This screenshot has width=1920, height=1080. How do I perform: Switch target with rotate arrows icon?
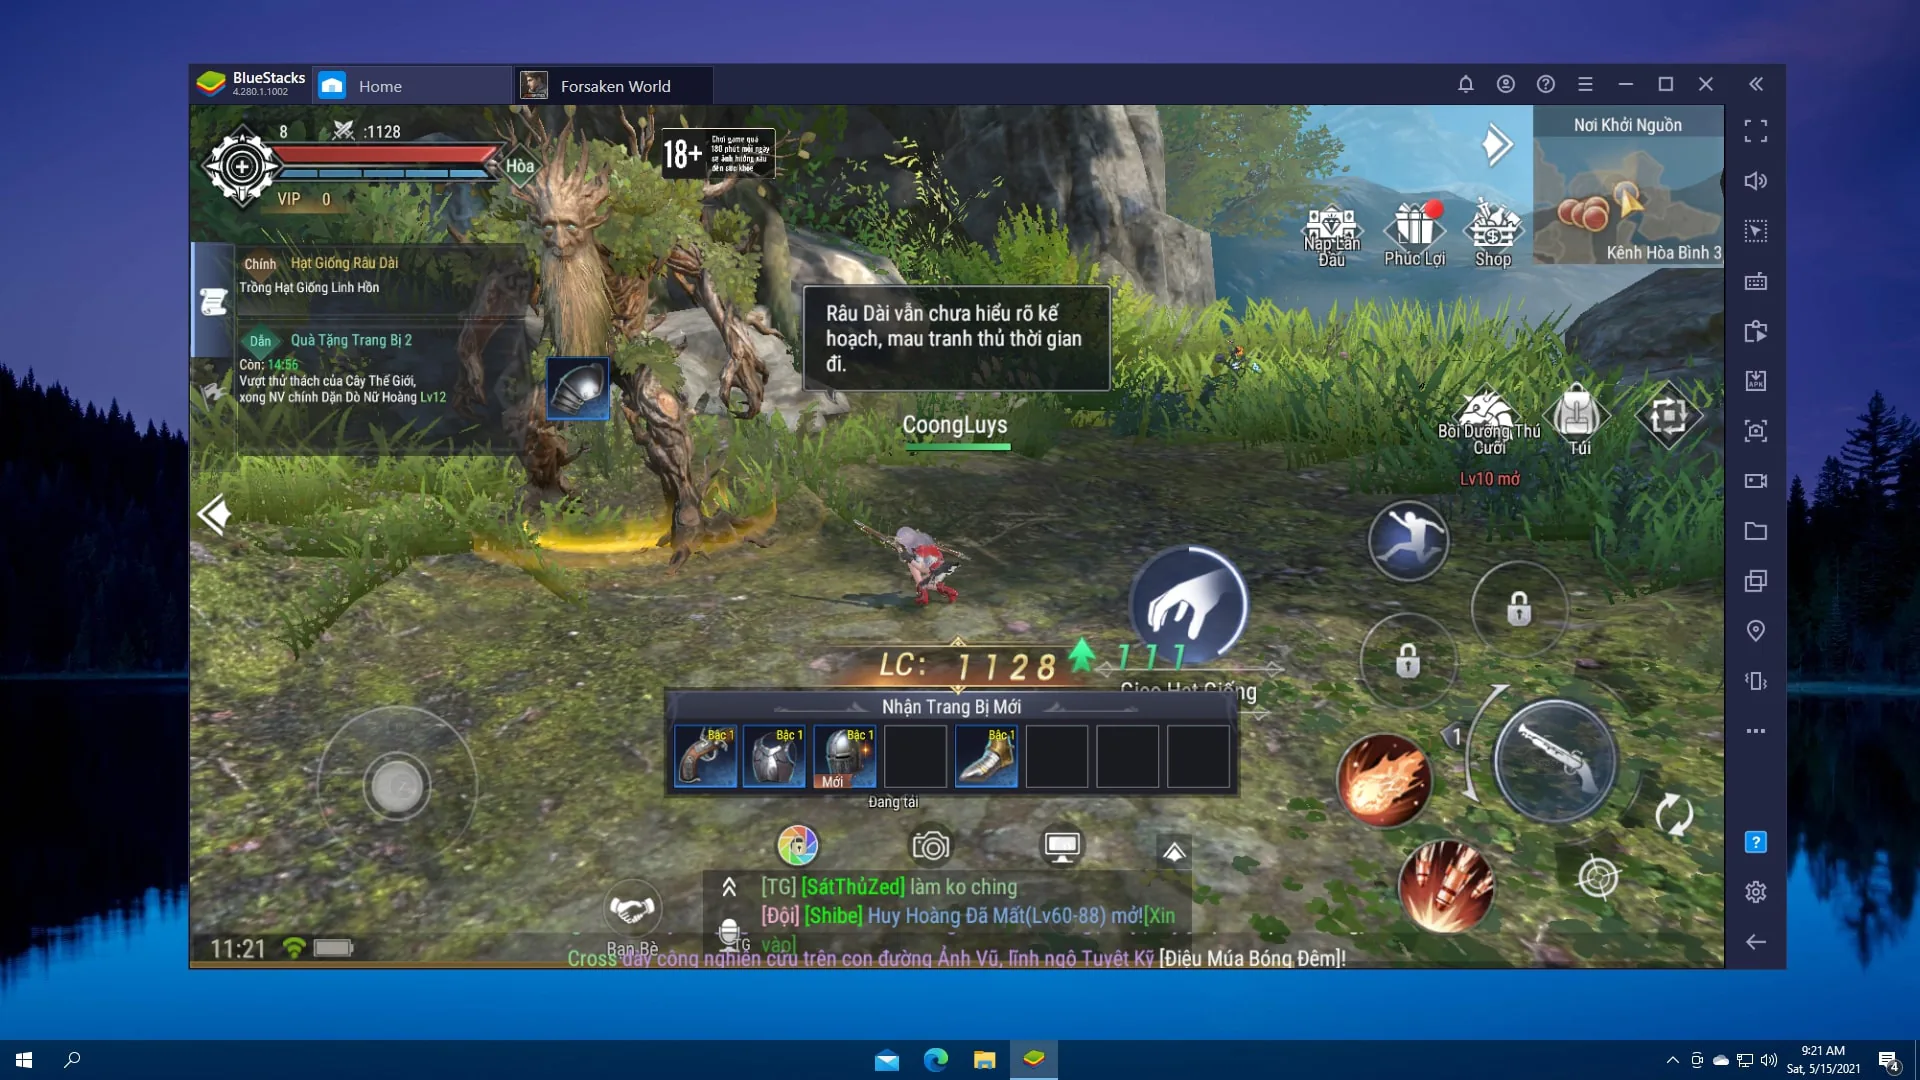pos(1674,814)
